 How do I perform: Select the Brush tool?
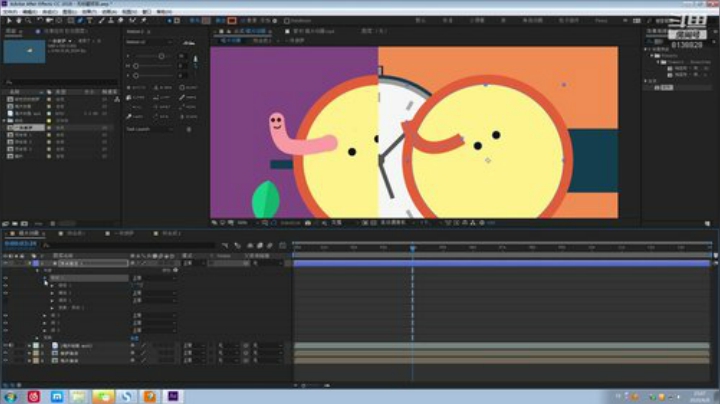pyautogui.click(x=101, y=20)
